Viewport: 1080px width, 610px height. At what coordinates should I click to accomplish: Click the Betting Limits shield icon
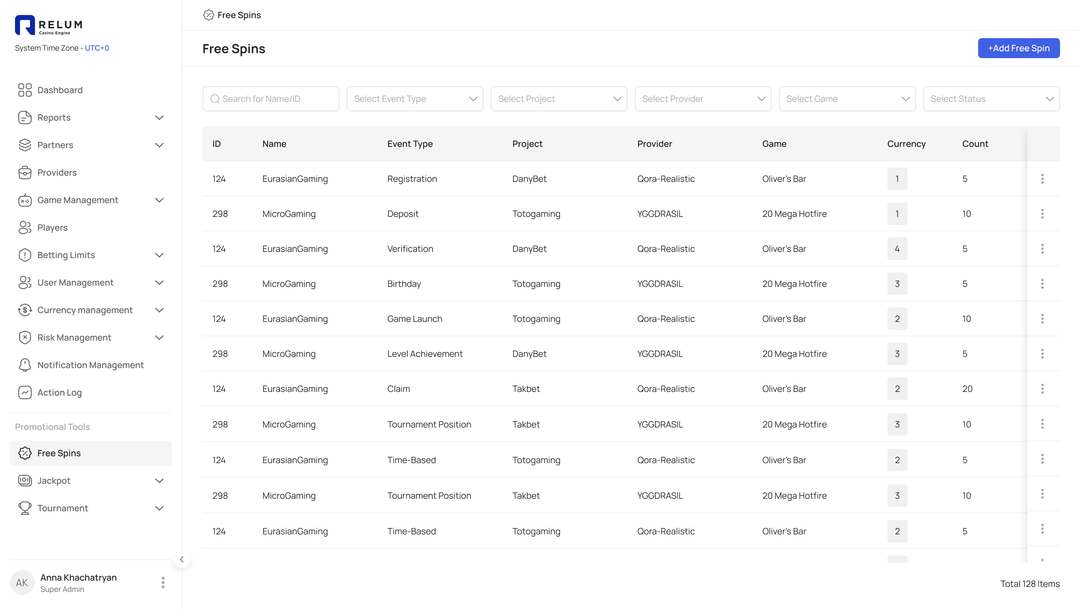click(x=25, y=255)
